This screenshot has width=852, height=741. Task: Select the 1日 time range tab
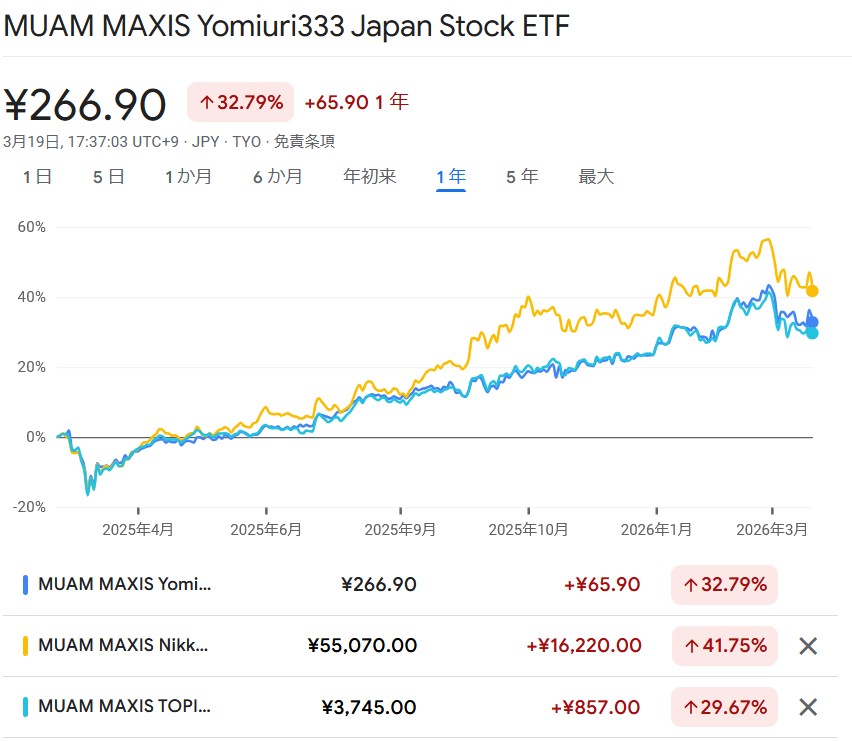point(37,177)
